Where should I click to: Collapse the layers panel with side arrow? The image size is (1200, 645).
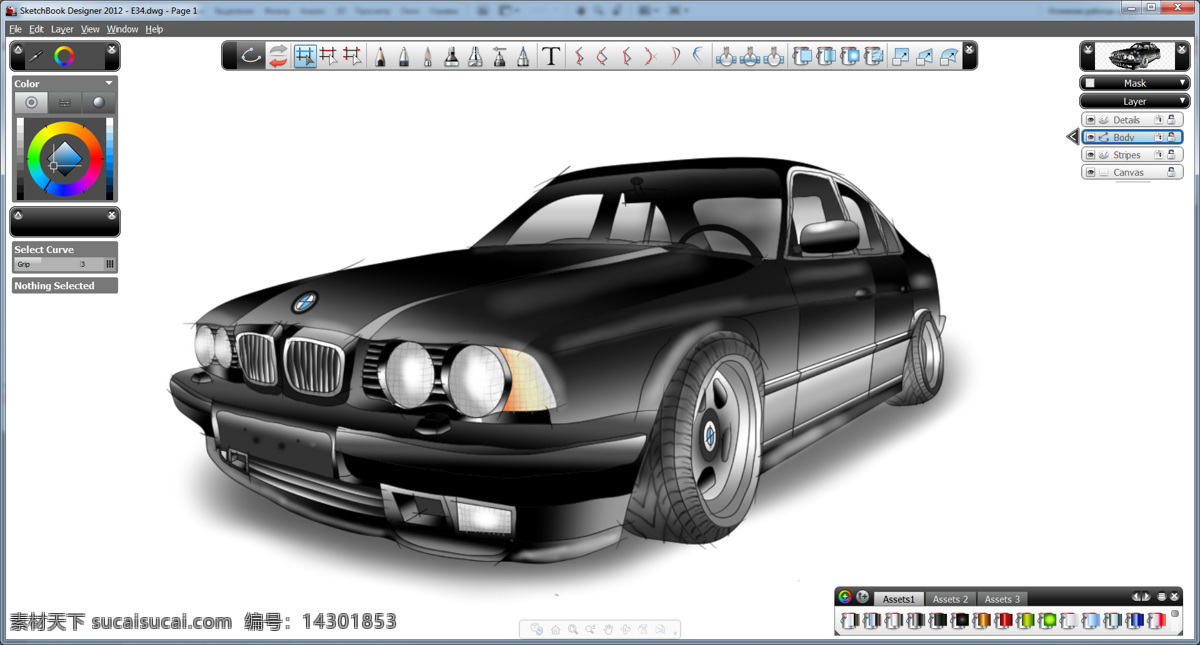[1072, 137]
